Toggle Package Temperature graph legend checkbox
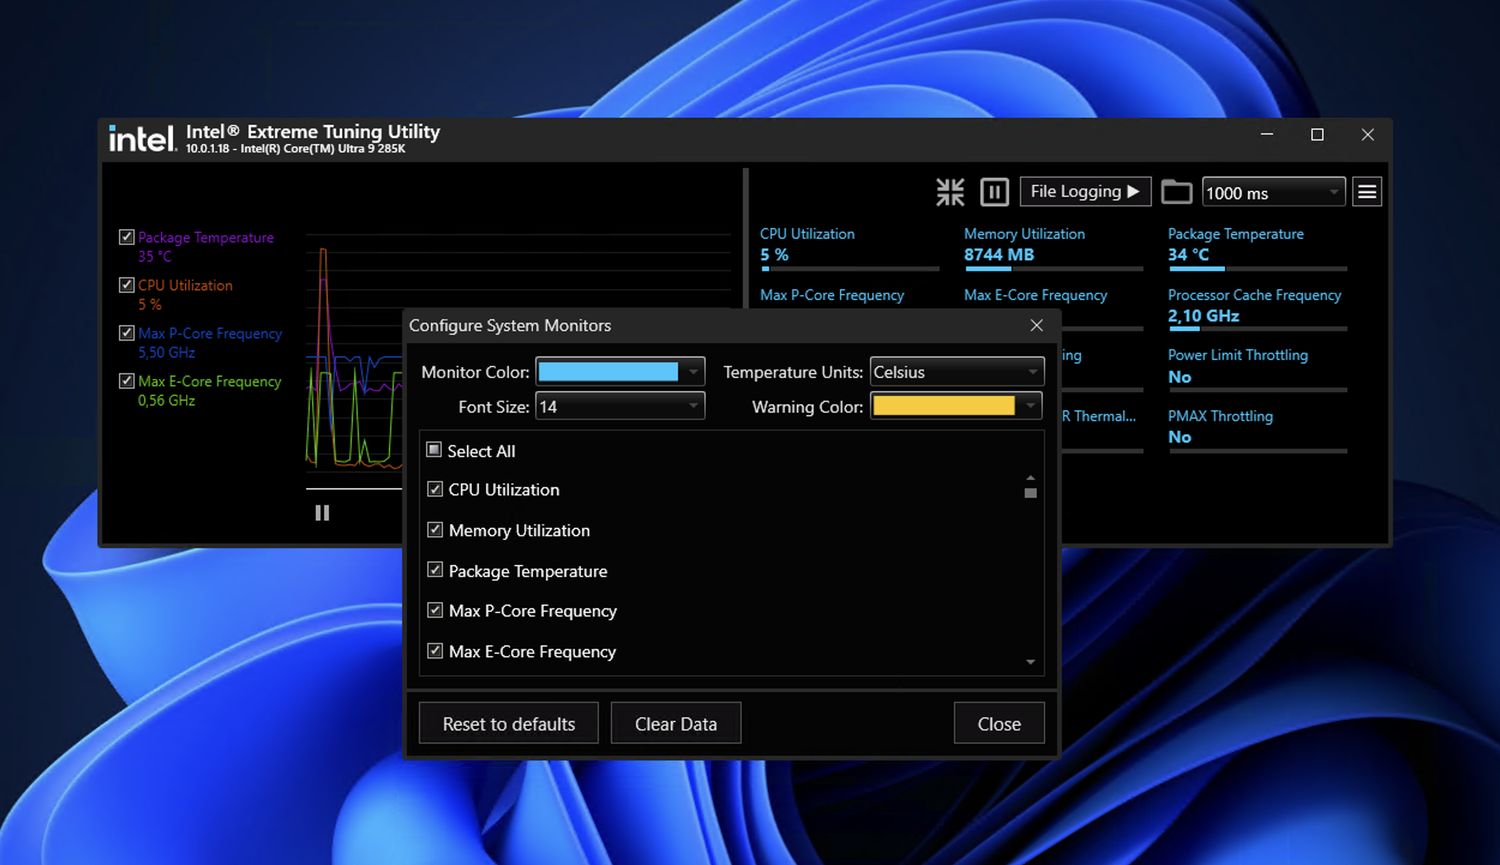 click(127, 237)
